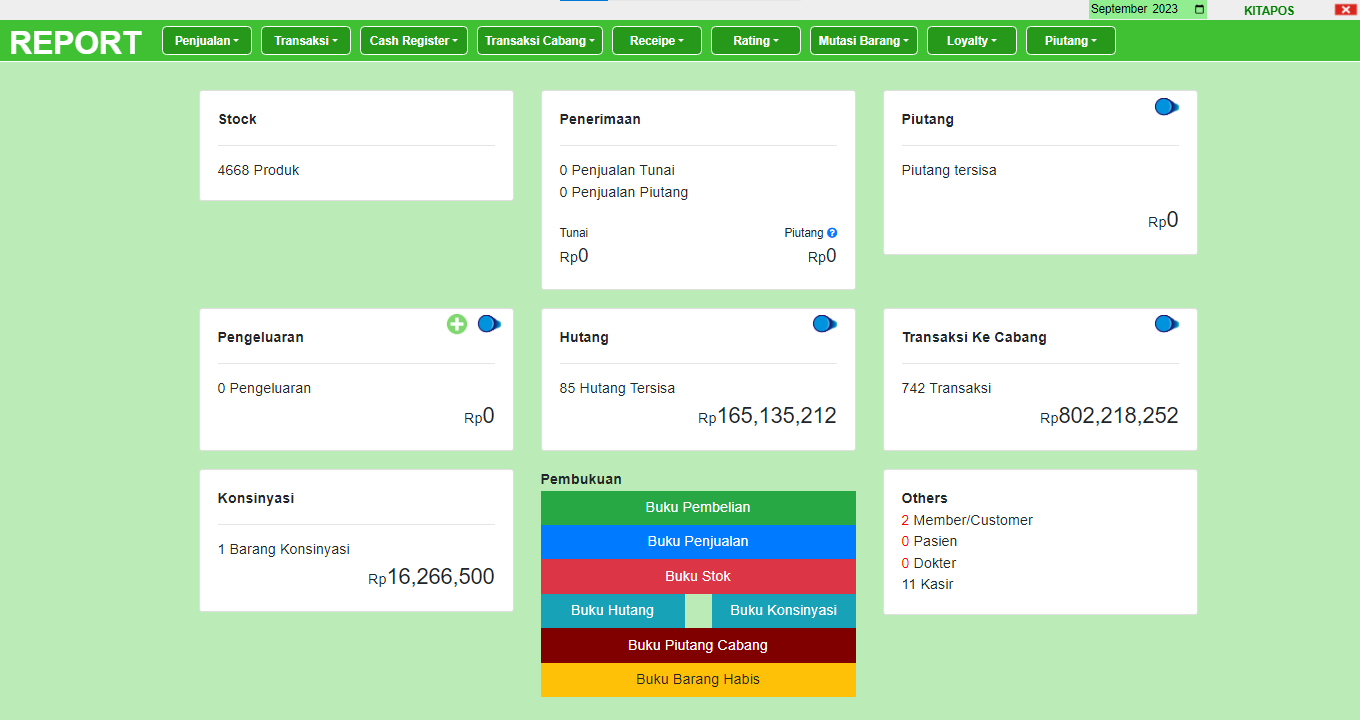
Task: Toggle the Transaksi Ke Cabang switch
Action: [1166, 324]
